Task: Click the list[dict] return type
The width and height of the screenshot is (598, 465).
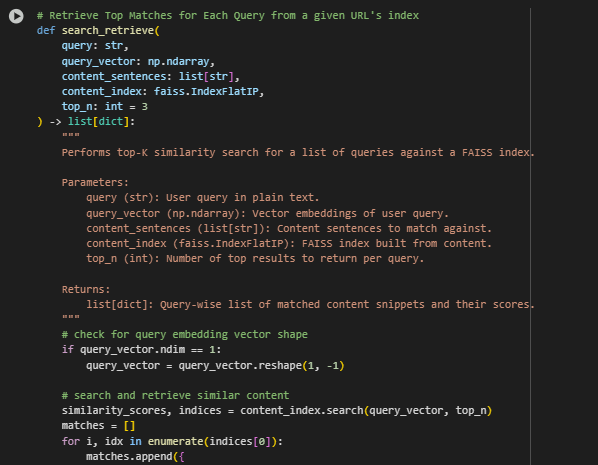Action: tap(99, 122)
